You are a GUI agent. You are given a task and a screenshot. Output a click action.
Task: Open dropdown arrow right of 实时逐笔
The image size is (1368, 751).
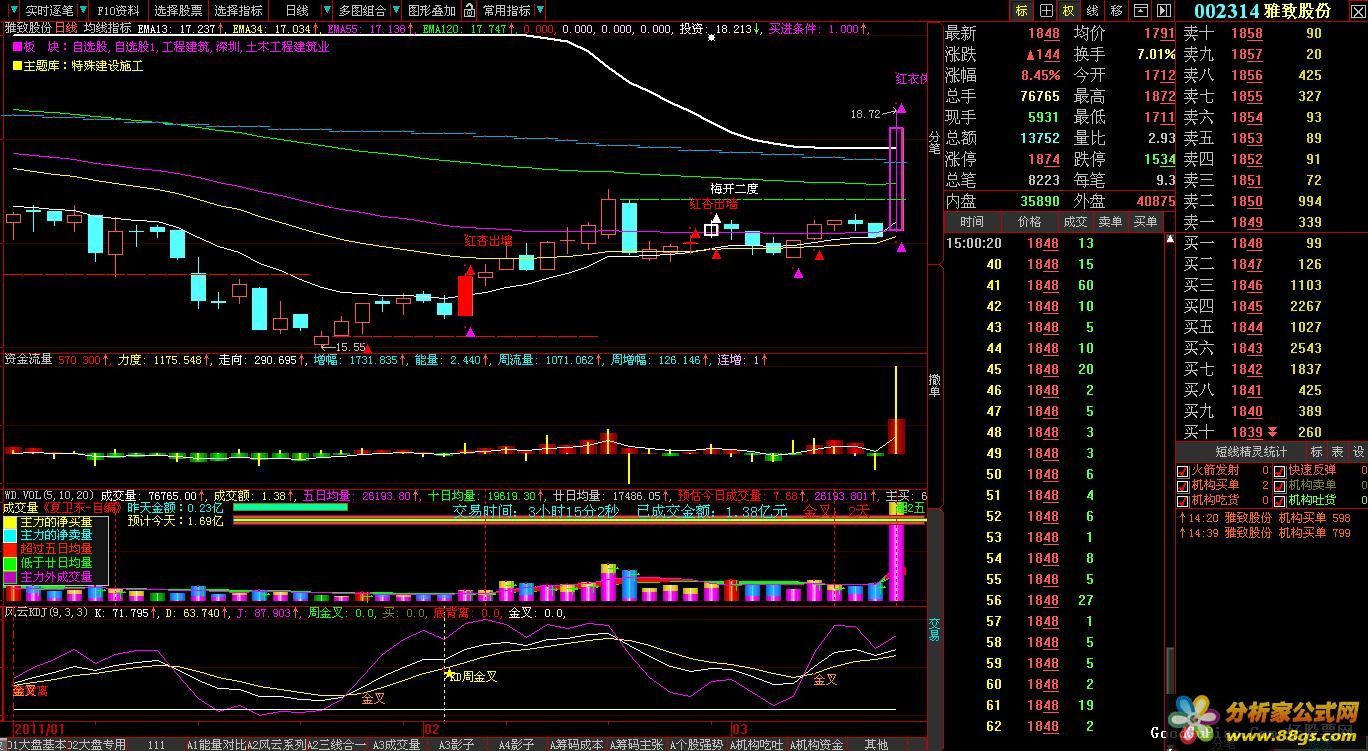pos(84,10)
